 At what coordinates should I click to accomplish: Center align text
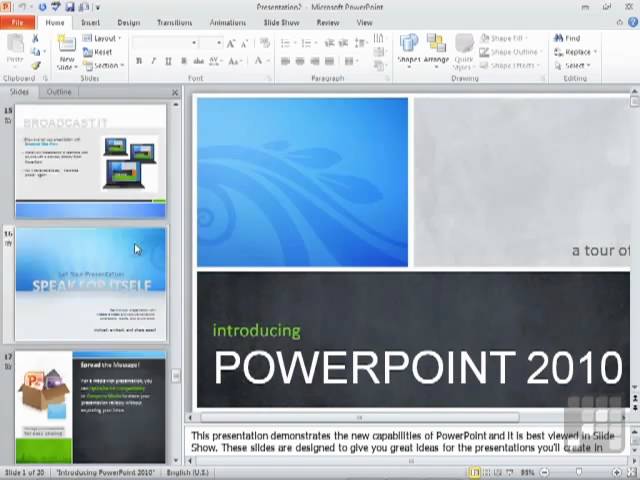pyautogui.click(x=300, y=61)
